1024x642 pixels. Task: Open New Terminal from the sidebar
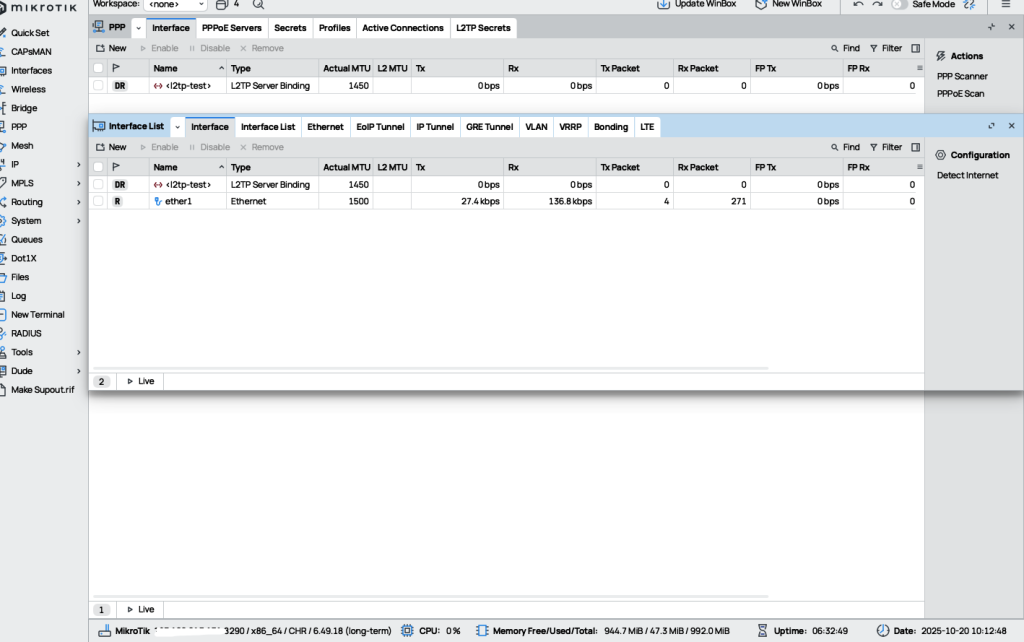[37, 314]
